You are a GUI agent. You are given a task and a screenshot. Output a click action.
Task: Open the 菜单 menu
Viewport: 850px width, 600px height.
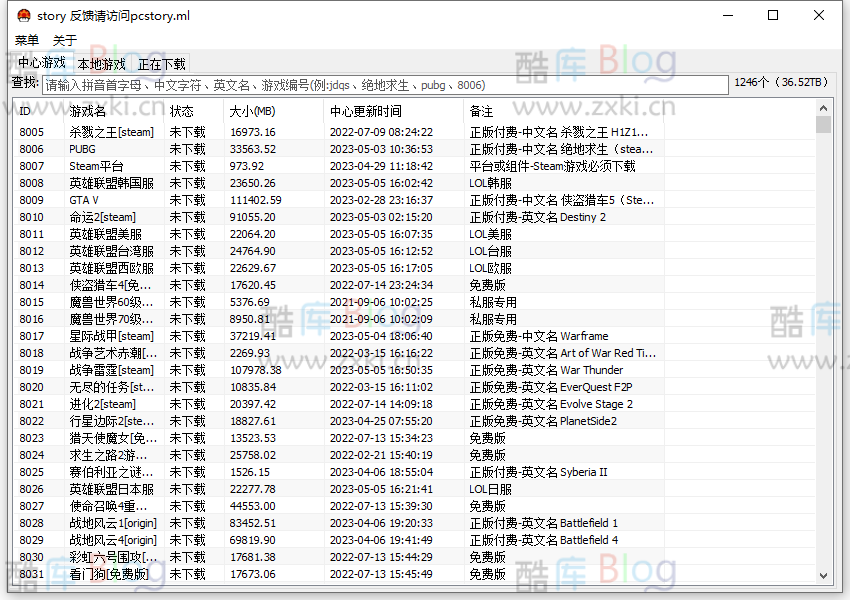pos(25,40)
